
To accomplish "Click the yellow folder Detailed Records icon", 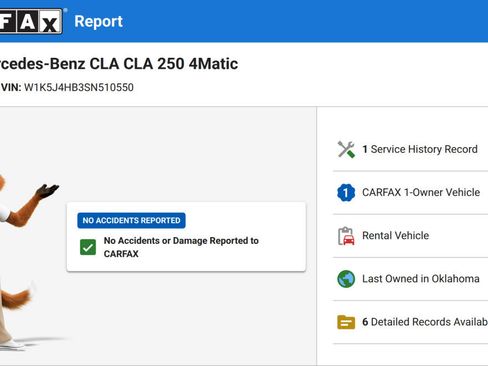I will tap(346, 322).
